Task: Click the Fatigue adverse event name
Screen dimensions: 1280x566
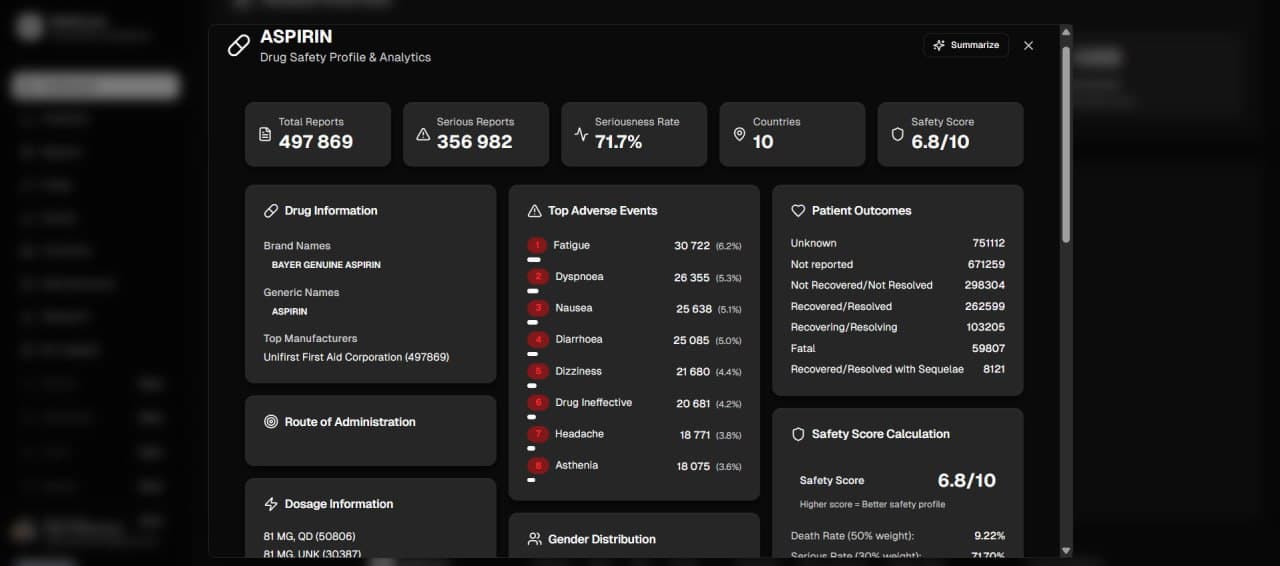Action: 572,245
